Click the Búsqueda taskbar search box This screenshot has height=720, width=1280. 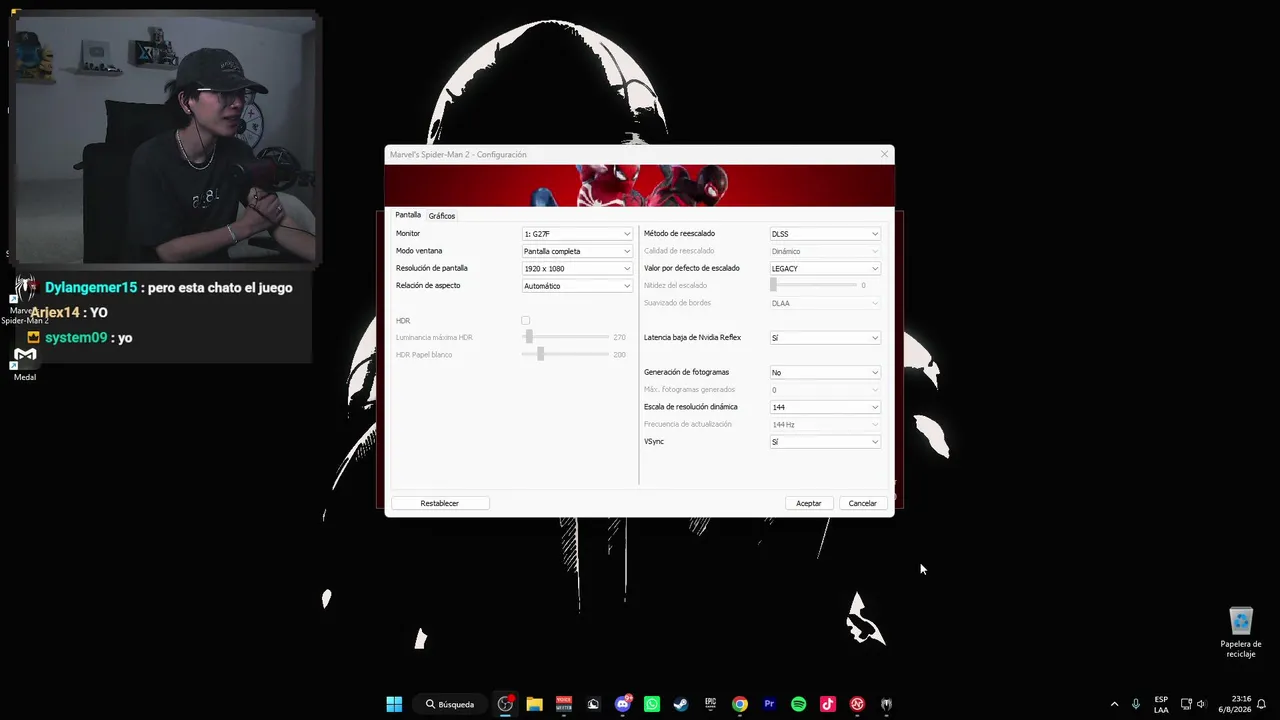[x=450, y=704]
